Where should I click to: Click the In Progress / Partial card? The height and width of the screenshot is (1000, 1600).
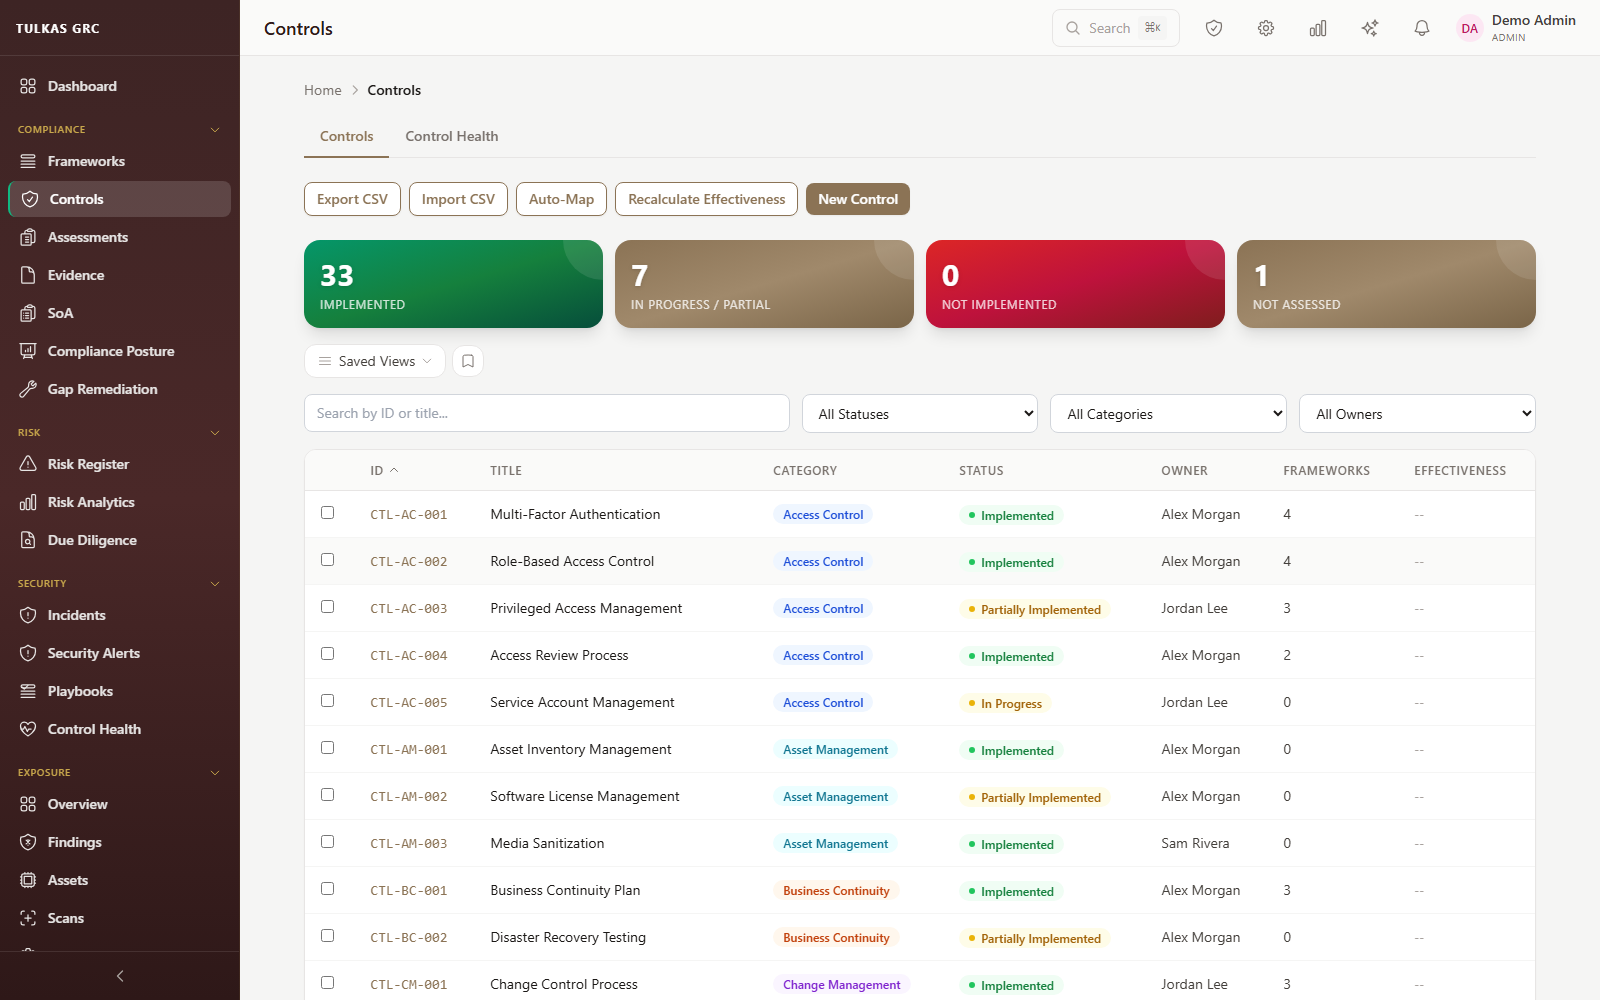[x=764, y=284]
